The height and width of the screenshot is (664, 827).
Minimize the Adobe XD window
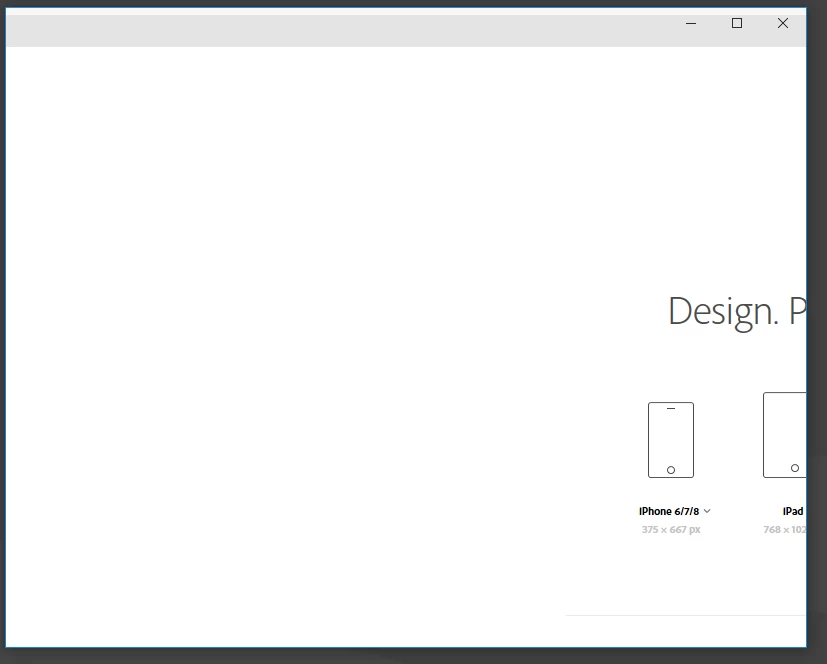691,23
